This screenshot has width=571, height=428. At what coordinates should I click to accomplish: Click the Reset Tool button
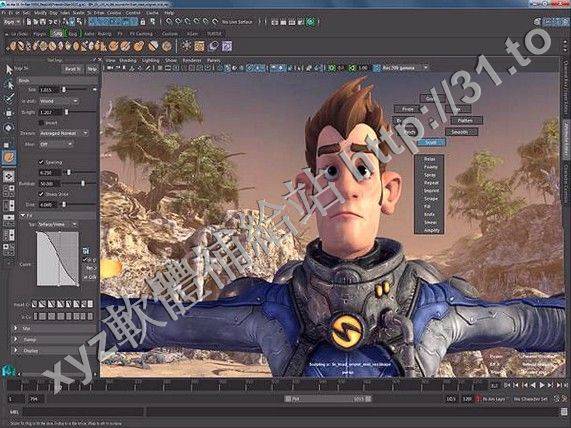tap(72, 69)
